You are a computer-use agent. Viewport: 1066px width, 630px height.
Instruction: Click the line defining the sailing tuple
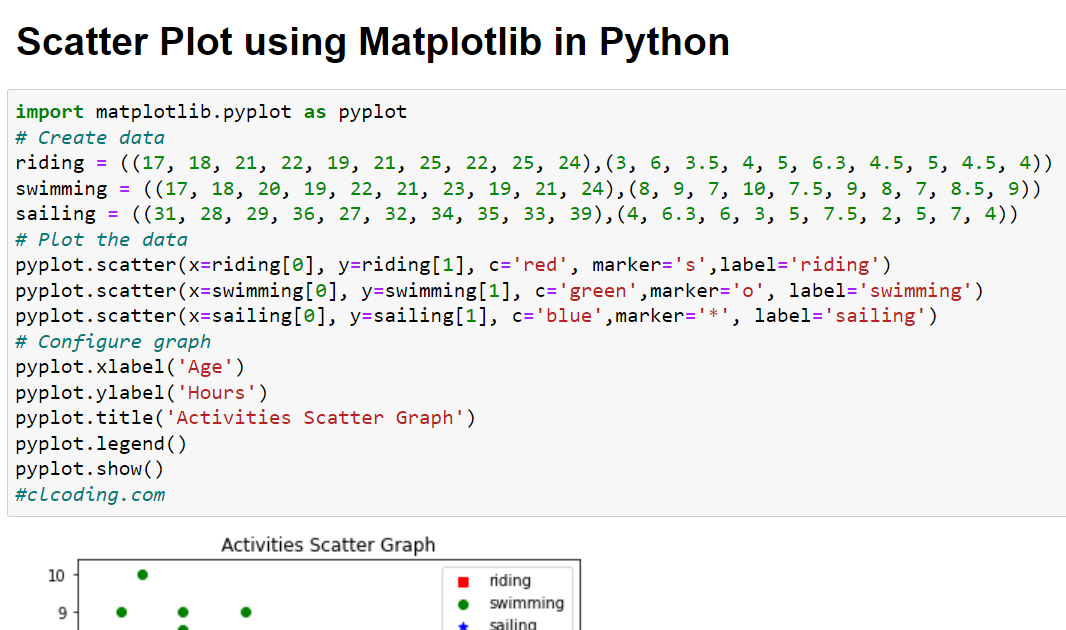pos(517,214)
